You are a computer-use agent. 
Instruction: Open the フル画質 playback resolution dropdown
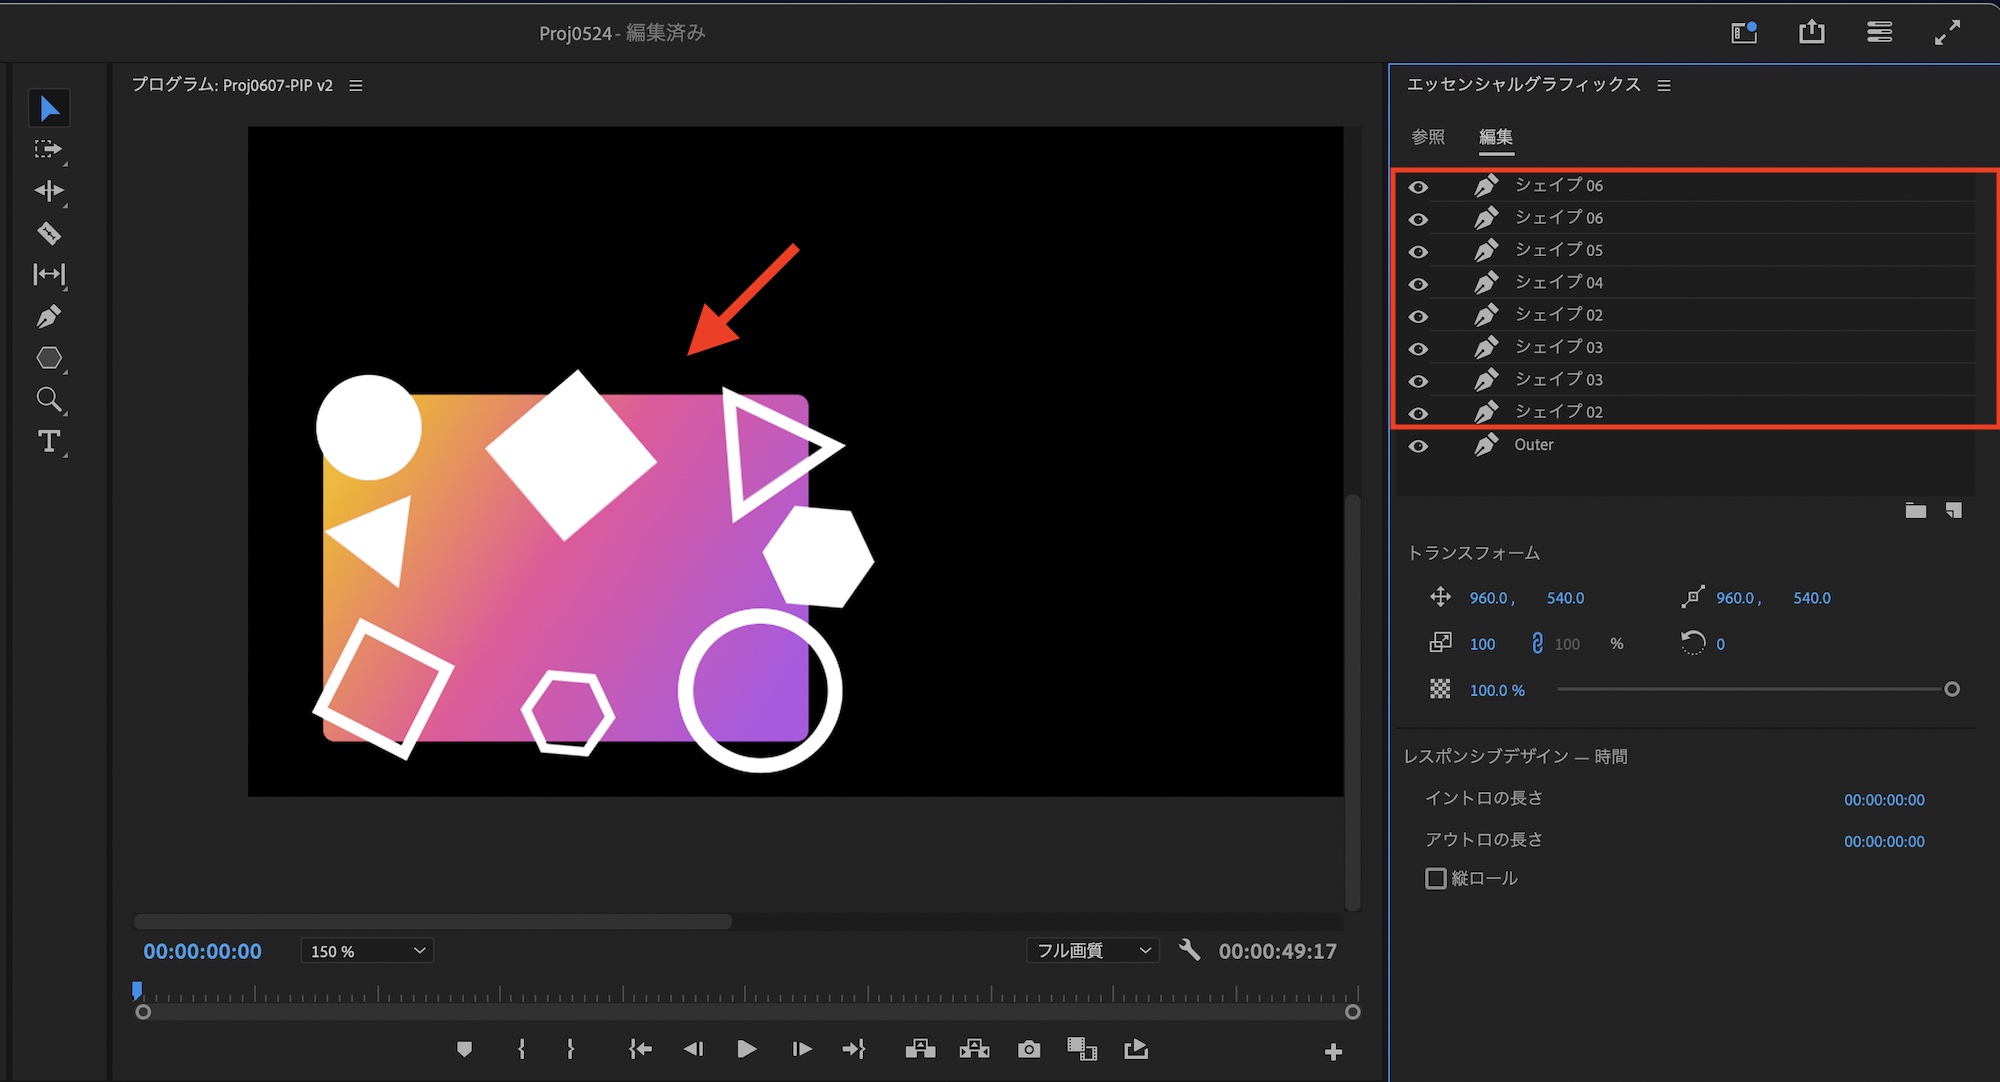pyautogui.click(x=1093, y=951)
